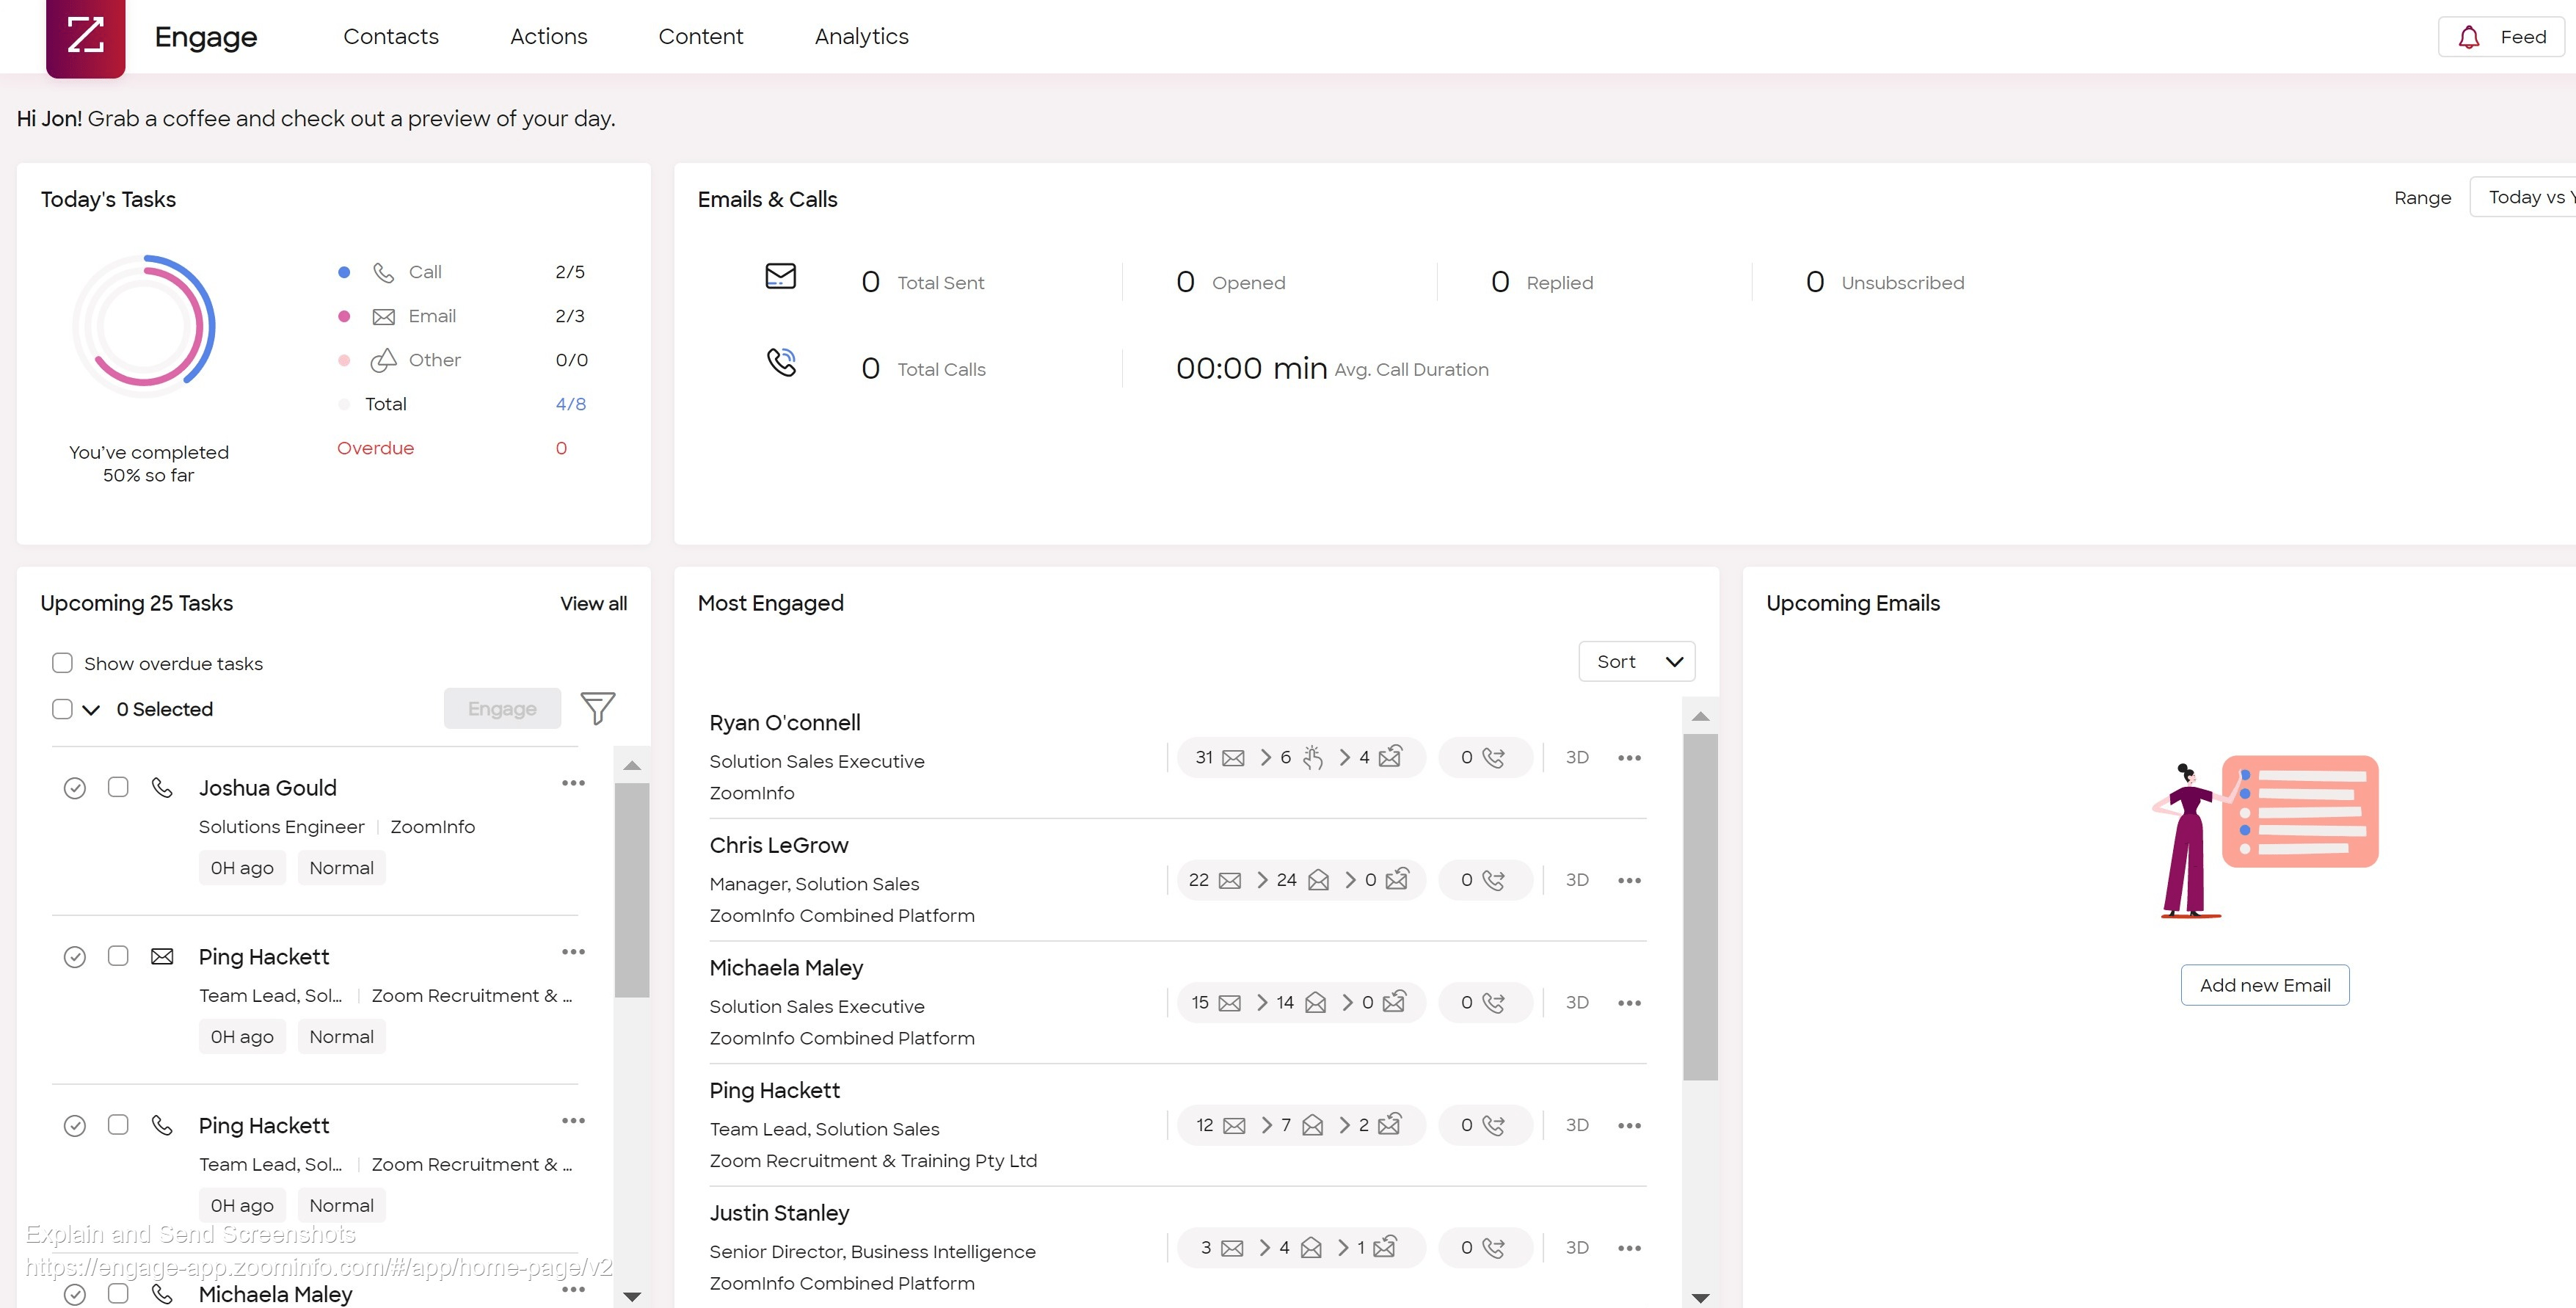Open the Sort dropdown in Most Engaged
This screenshot has width=2576, height=1308.
pos(1636,661)
